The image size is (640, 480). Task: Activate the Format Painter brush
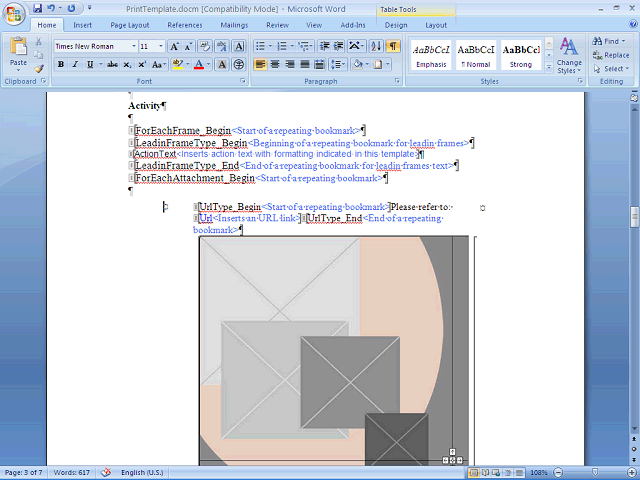click(x=39, y=68)
